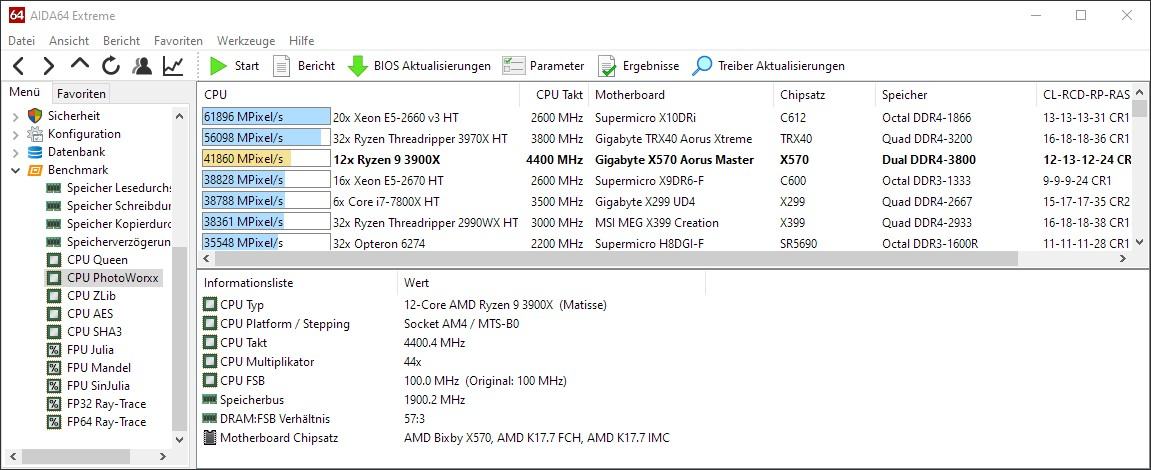
Task: Click the refresh arrow toolbar icon
Action: (x=111, y=66)
